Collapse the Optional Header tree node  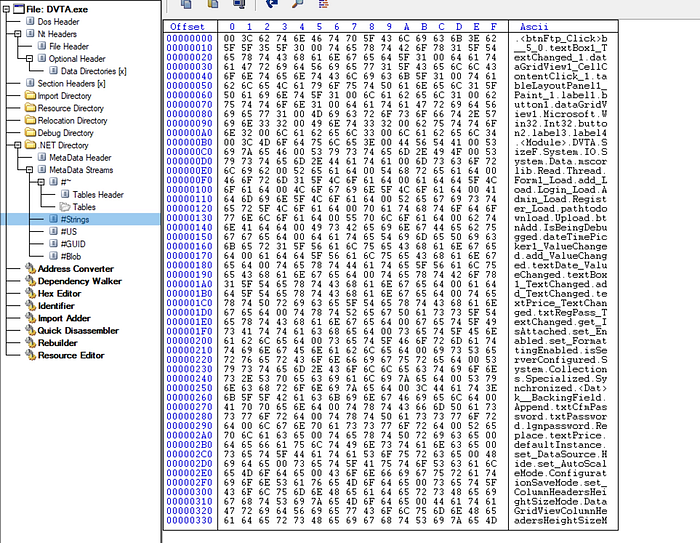[x=29, y=58]
